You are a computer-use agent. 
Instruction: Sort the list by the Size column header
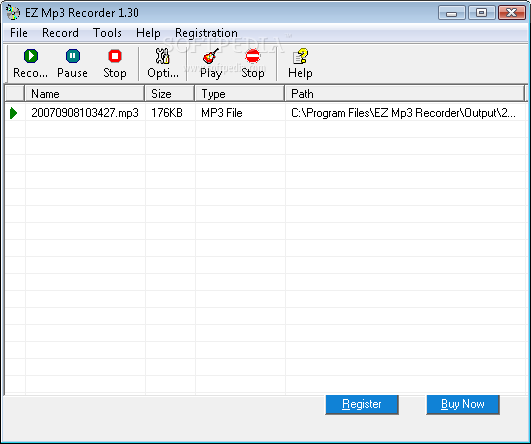[170, 93]
